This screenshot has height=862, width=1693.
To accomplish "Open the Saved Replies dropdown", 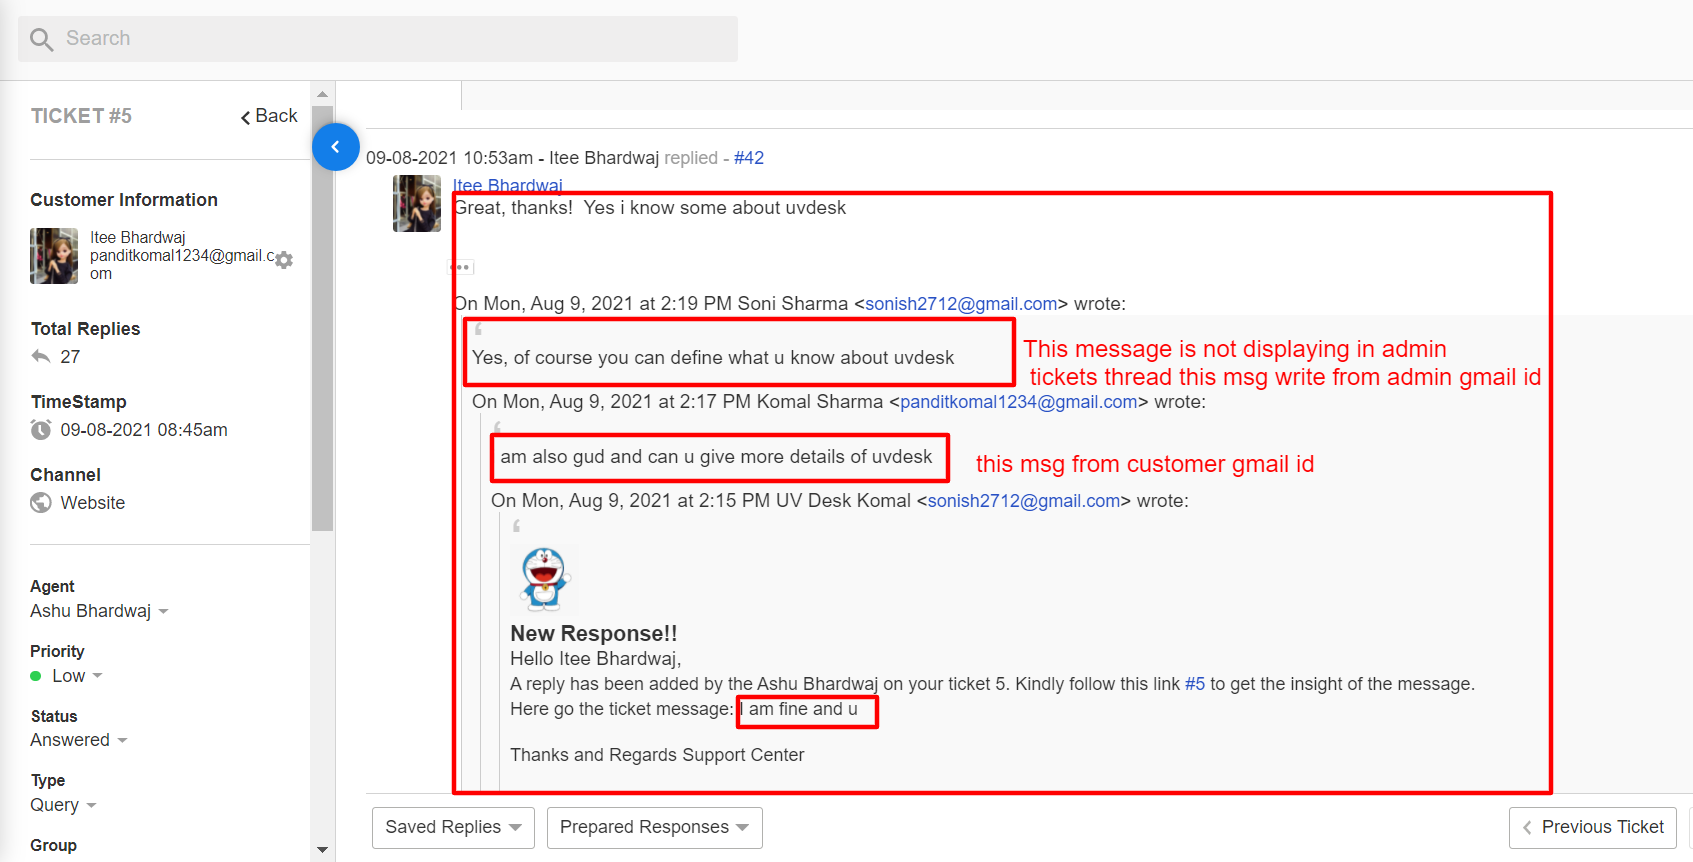I will click(x=453, y=827).
